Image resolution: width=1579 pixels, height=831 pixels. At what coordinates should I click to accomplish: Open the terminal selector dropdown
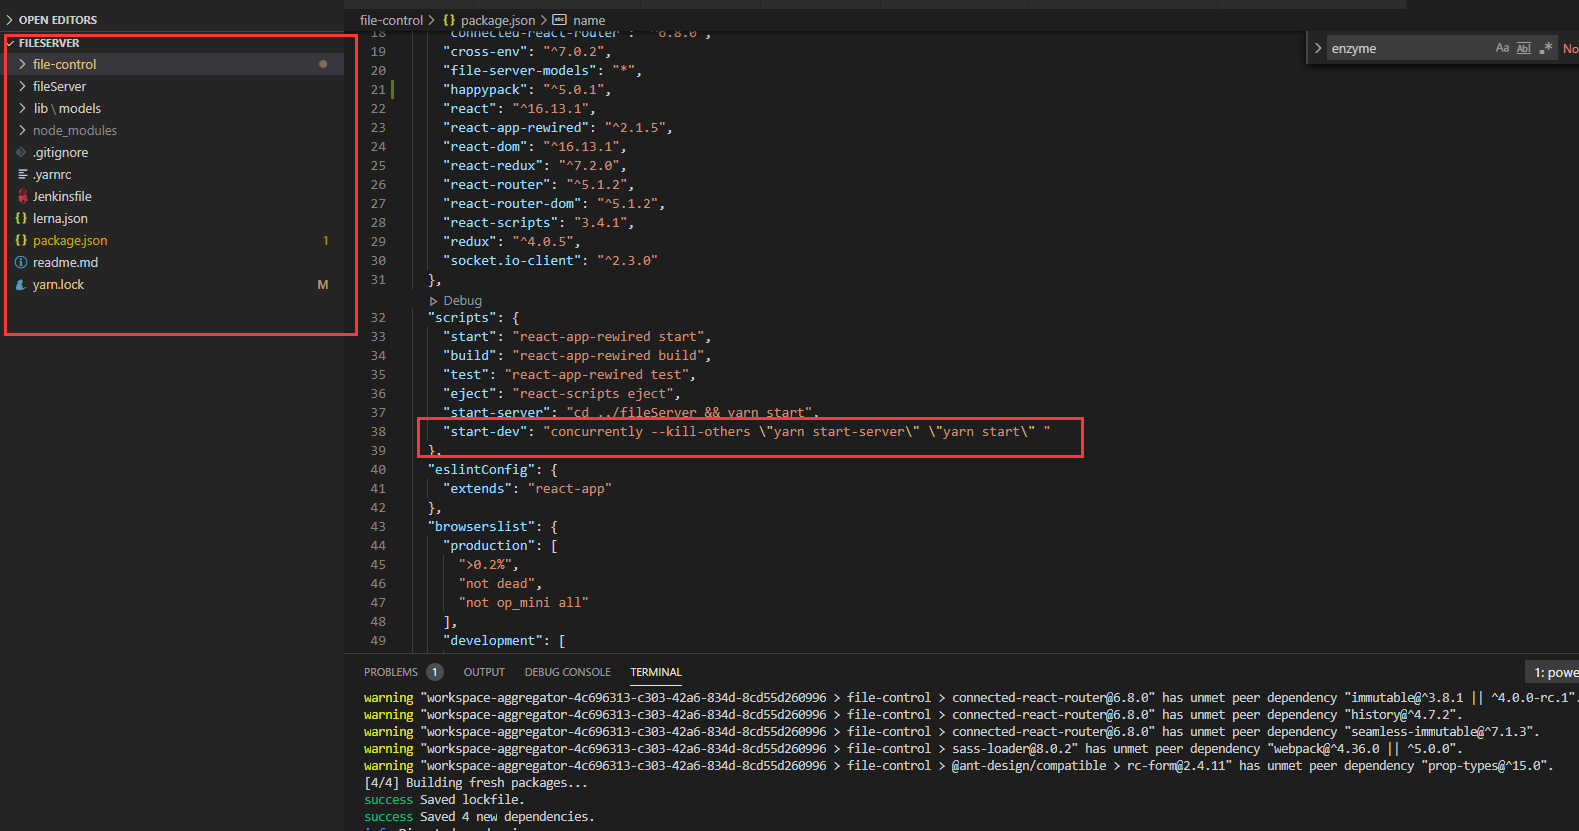click(x=1554, y=672)
